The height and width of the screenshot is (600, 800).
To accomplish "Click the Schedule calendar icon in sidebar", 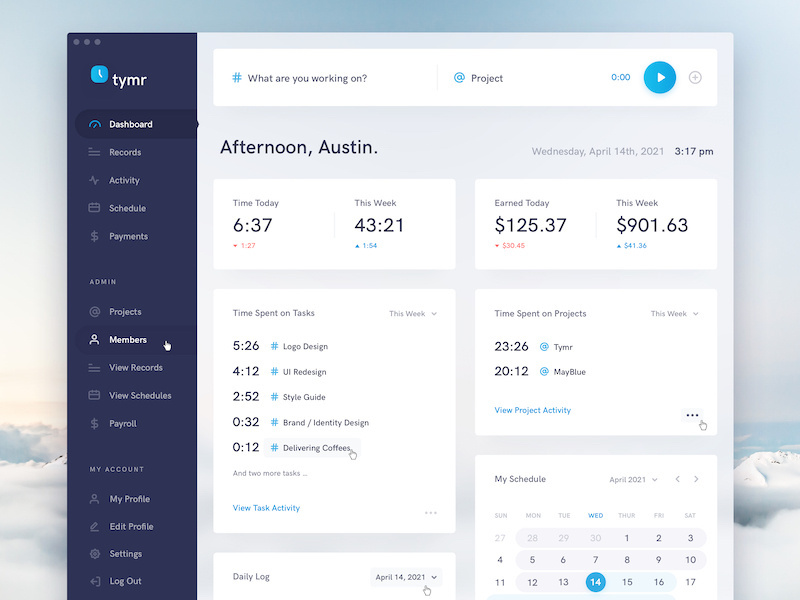I will point(94,208).
